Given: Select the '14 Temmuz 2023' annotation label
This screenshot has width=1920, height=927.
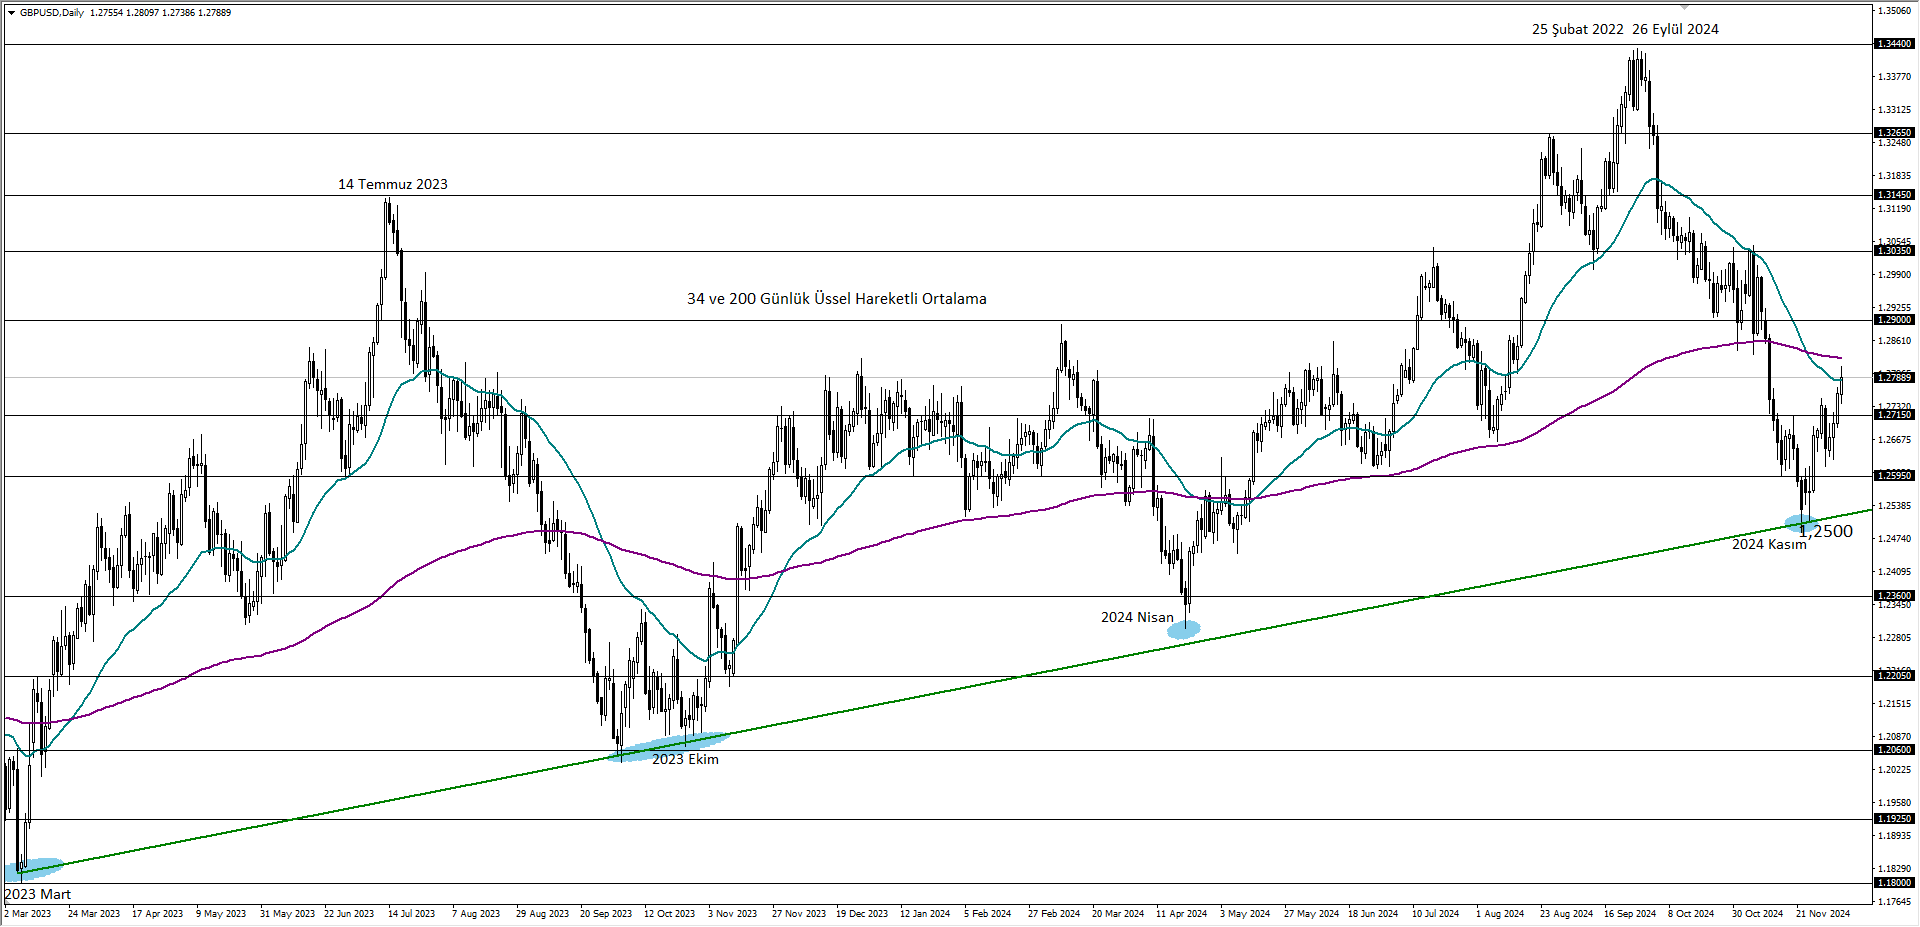Looking at the screenshot, I should pos(392,184).
